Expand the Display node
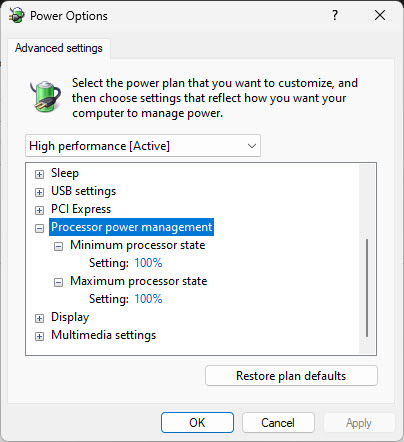The height and width of the screenshot is (442, 404). pyautogui.click(x=39, y=318)
